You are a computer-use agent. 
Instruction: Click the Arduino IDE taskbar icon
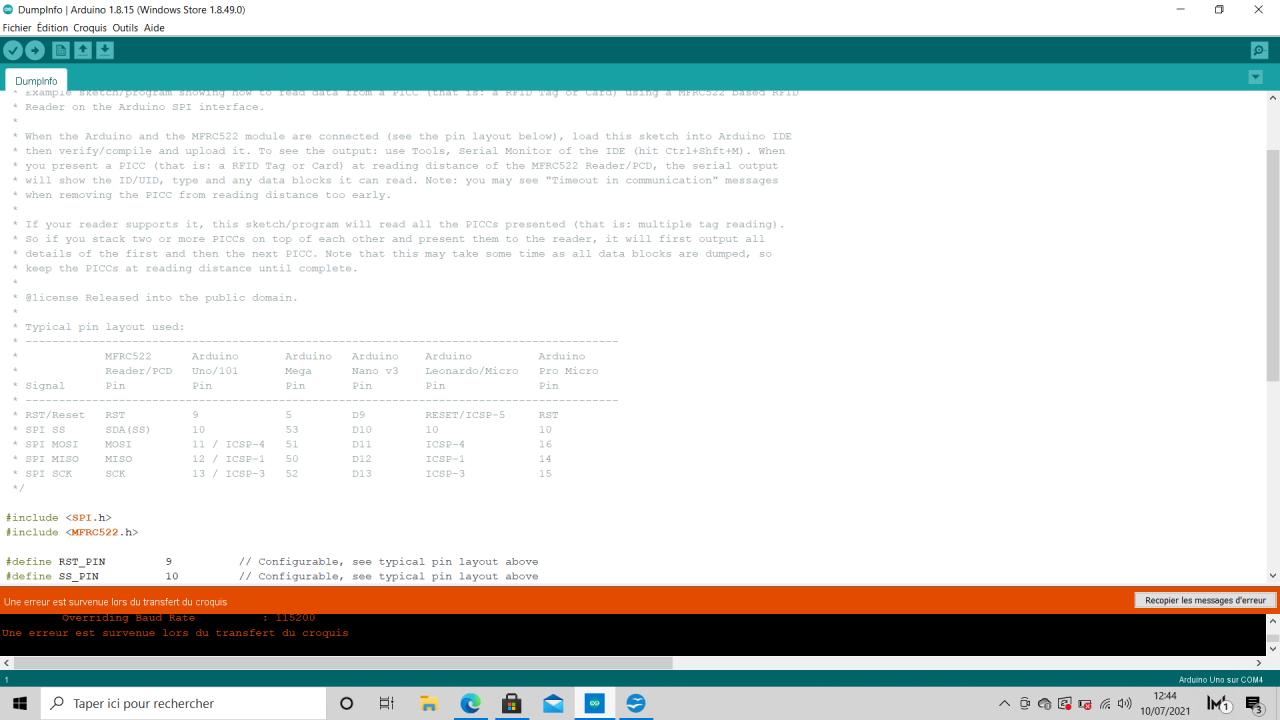tap(594, 704)
